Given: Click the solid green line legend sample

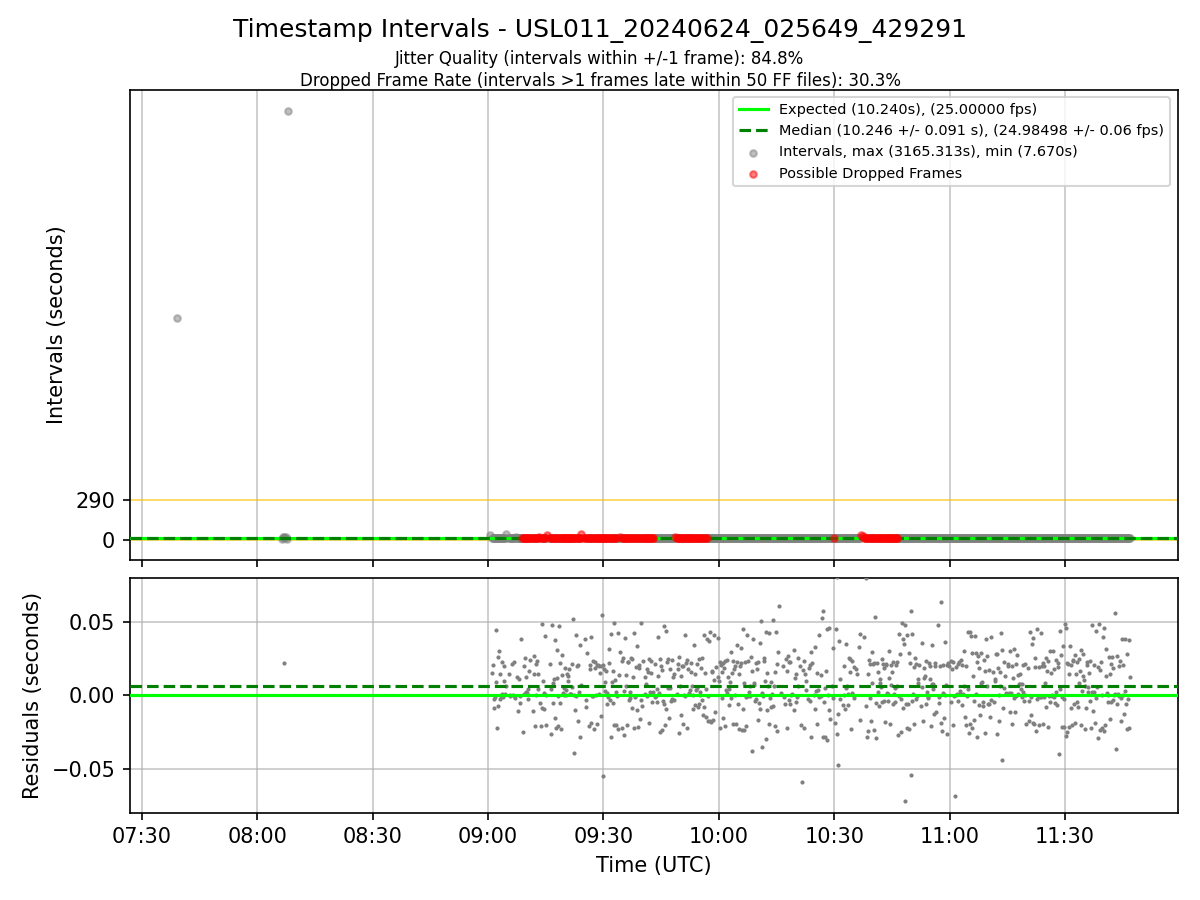Looking at the screenshot, I should pyautogui.click(x=753, y=109).
